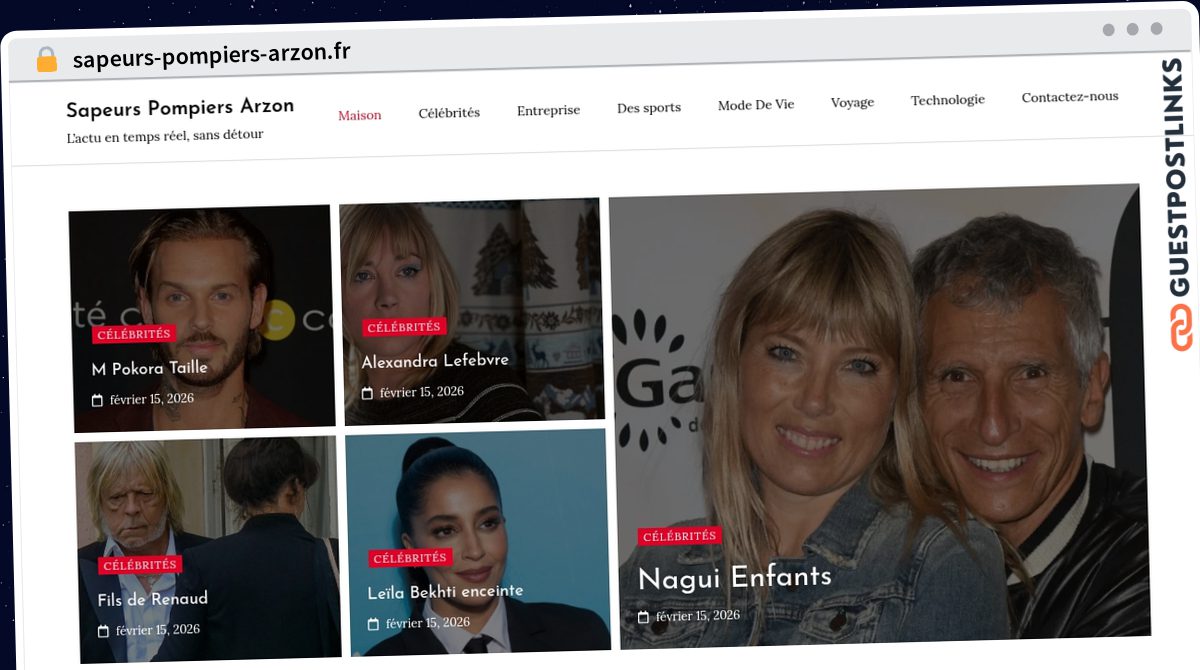Viewport: 1200px width, 670px height.
Task: Open the M Pokora Taille article
Action: tap(150, 368)
